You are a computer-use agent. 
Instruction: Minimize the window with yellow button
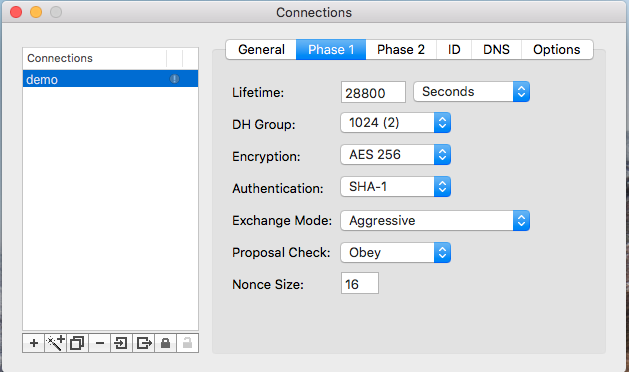coord(36,12)
